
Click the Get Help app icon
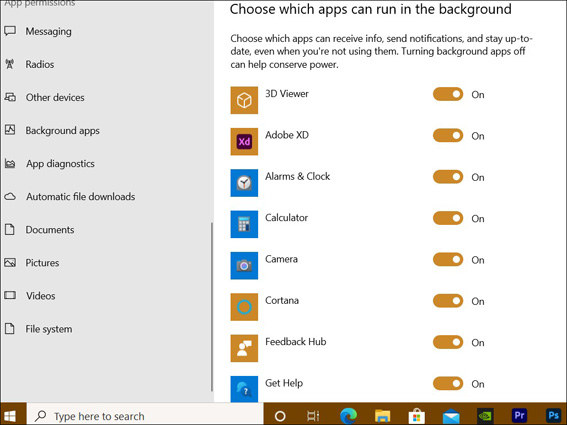pyautogui.click(x=244, y=389)
